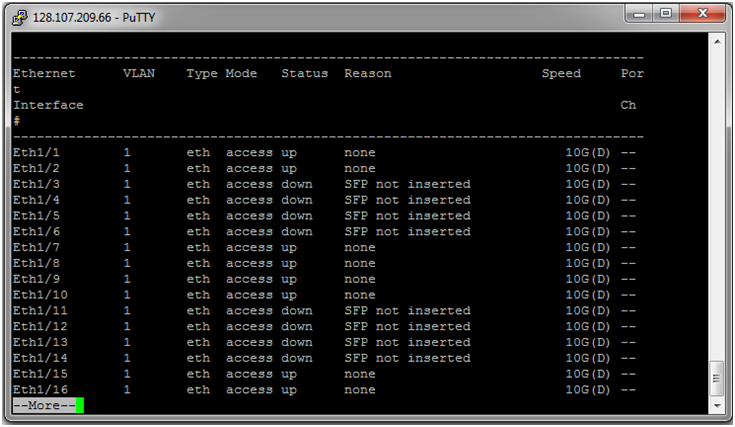735x427 pixels.
Task: Click the Reason column header
Action: [368, 74]
